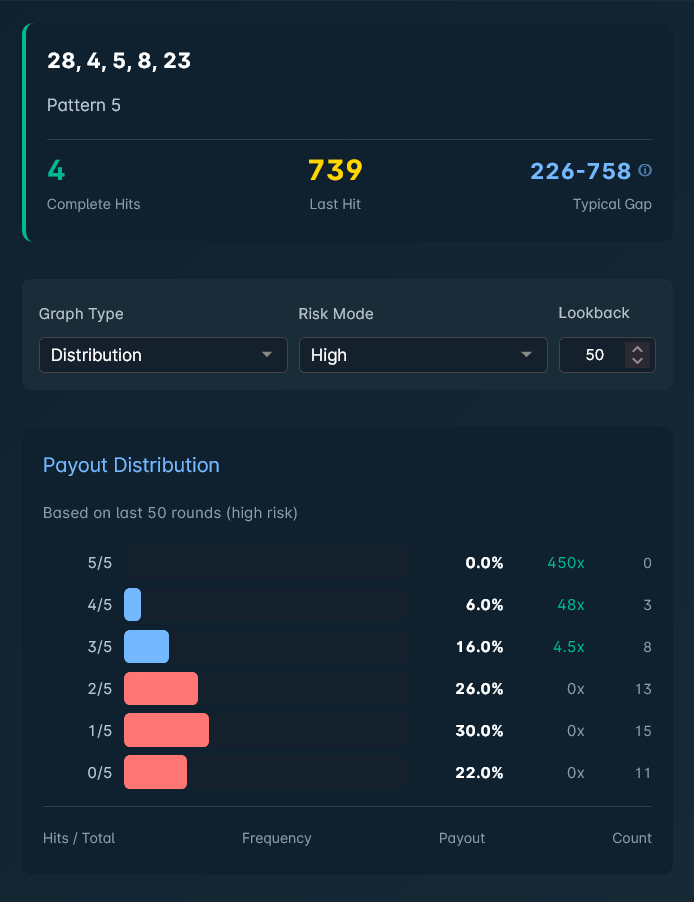
Task: Click the 226-758 Typical Gap range
Action: point(580,171)
